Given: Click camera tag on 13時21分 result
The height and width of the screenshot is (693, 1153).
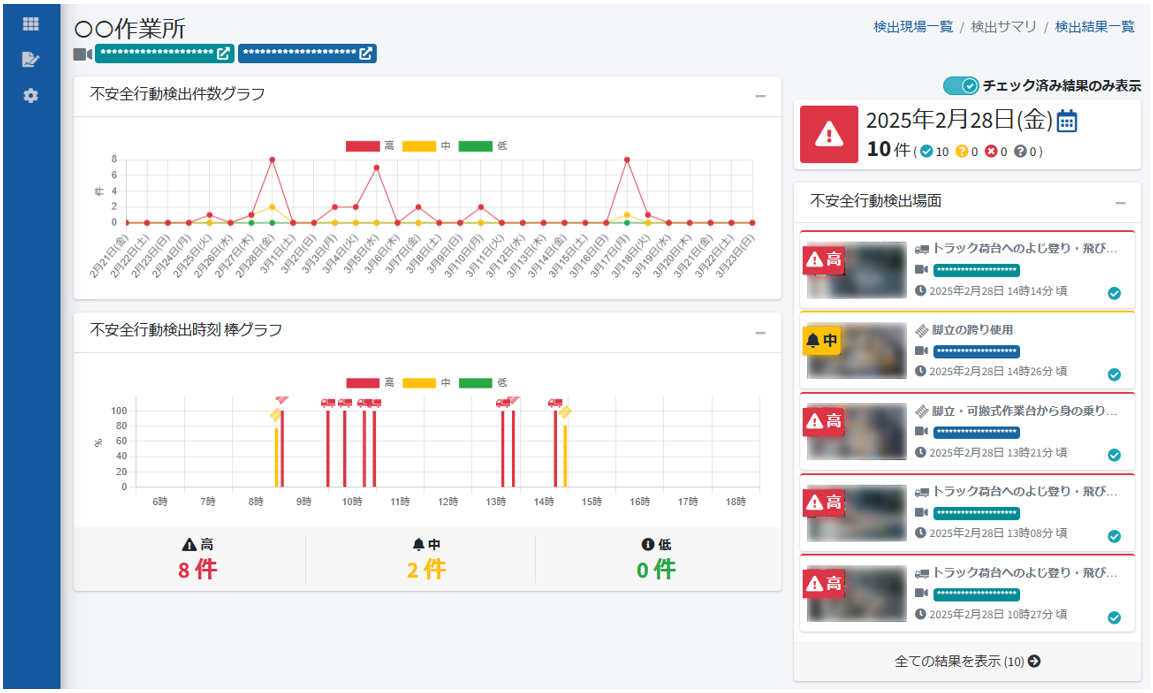Looking at the screenshot, I should point(977,432).
